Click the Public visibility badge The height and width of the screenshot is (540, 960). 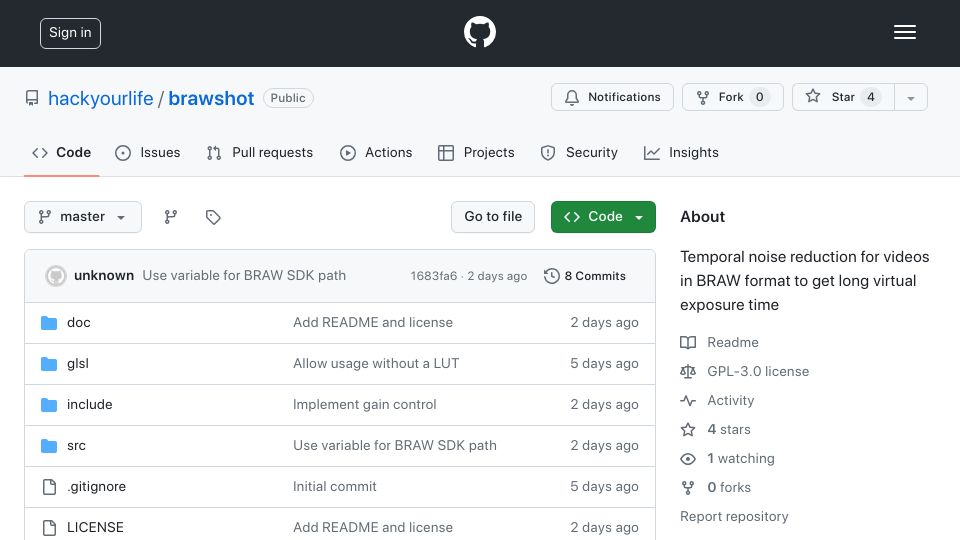[288, 98]
